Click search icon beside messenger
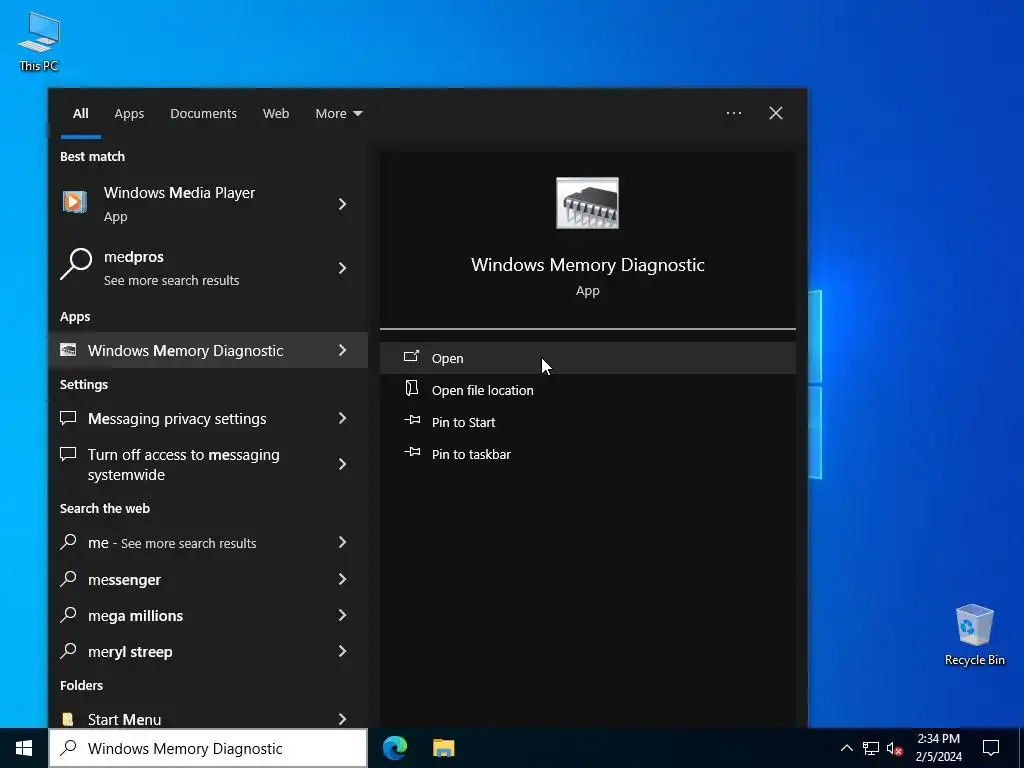Screen dimensions: 1024x768 coord(68,579)
